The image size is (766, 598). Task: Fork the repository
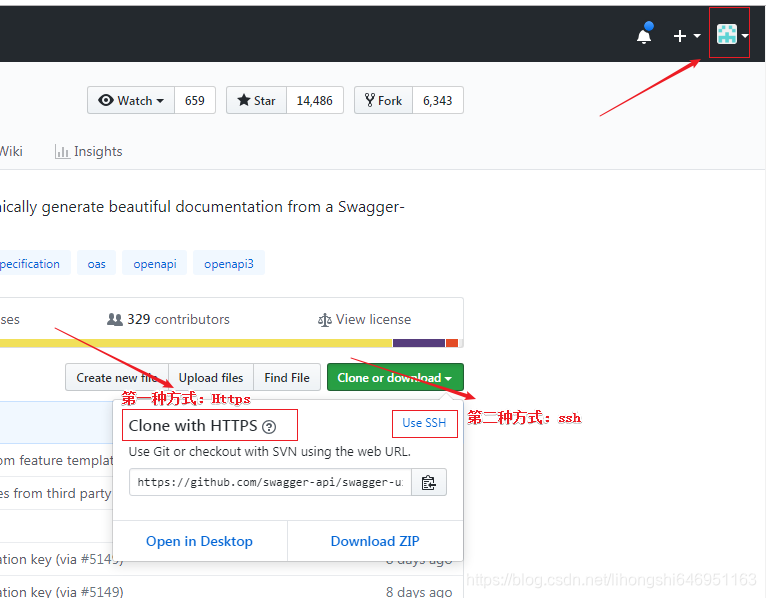[x=383, y=100]
